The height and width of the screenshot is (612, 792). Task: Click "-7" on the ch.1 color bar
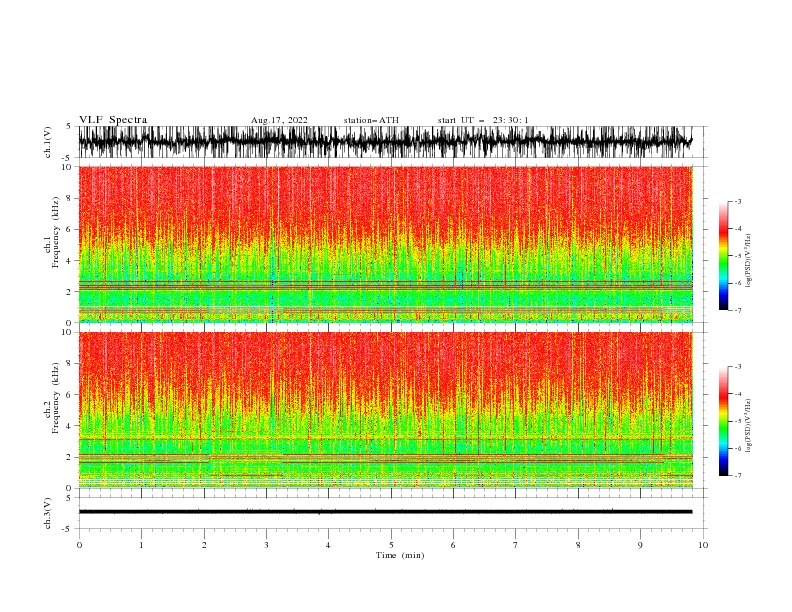pos(737,310)
